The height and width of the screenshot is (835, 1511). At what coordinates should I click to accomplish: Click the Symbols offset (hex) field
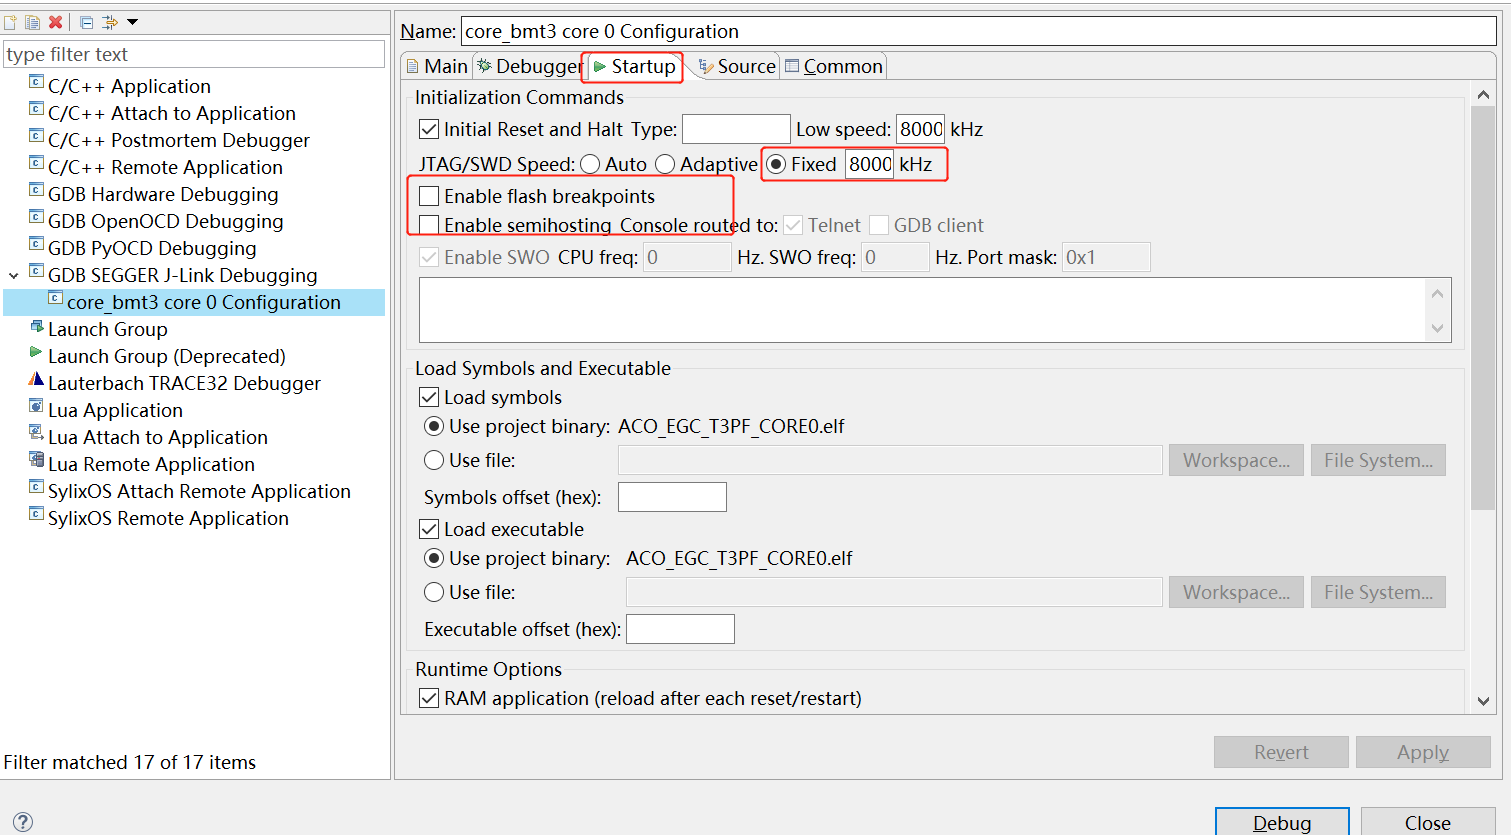(x=672, y=497)
